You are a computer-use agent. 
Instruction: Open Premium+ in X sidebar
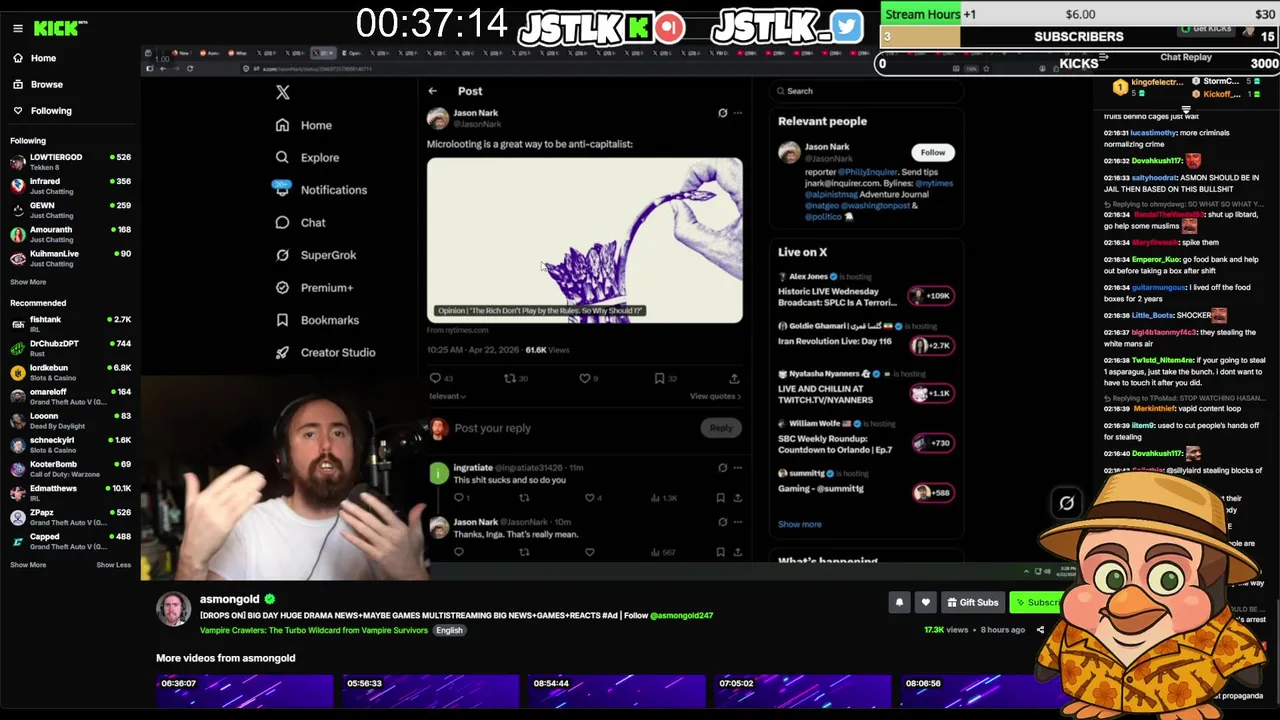[x=314, y=287]
